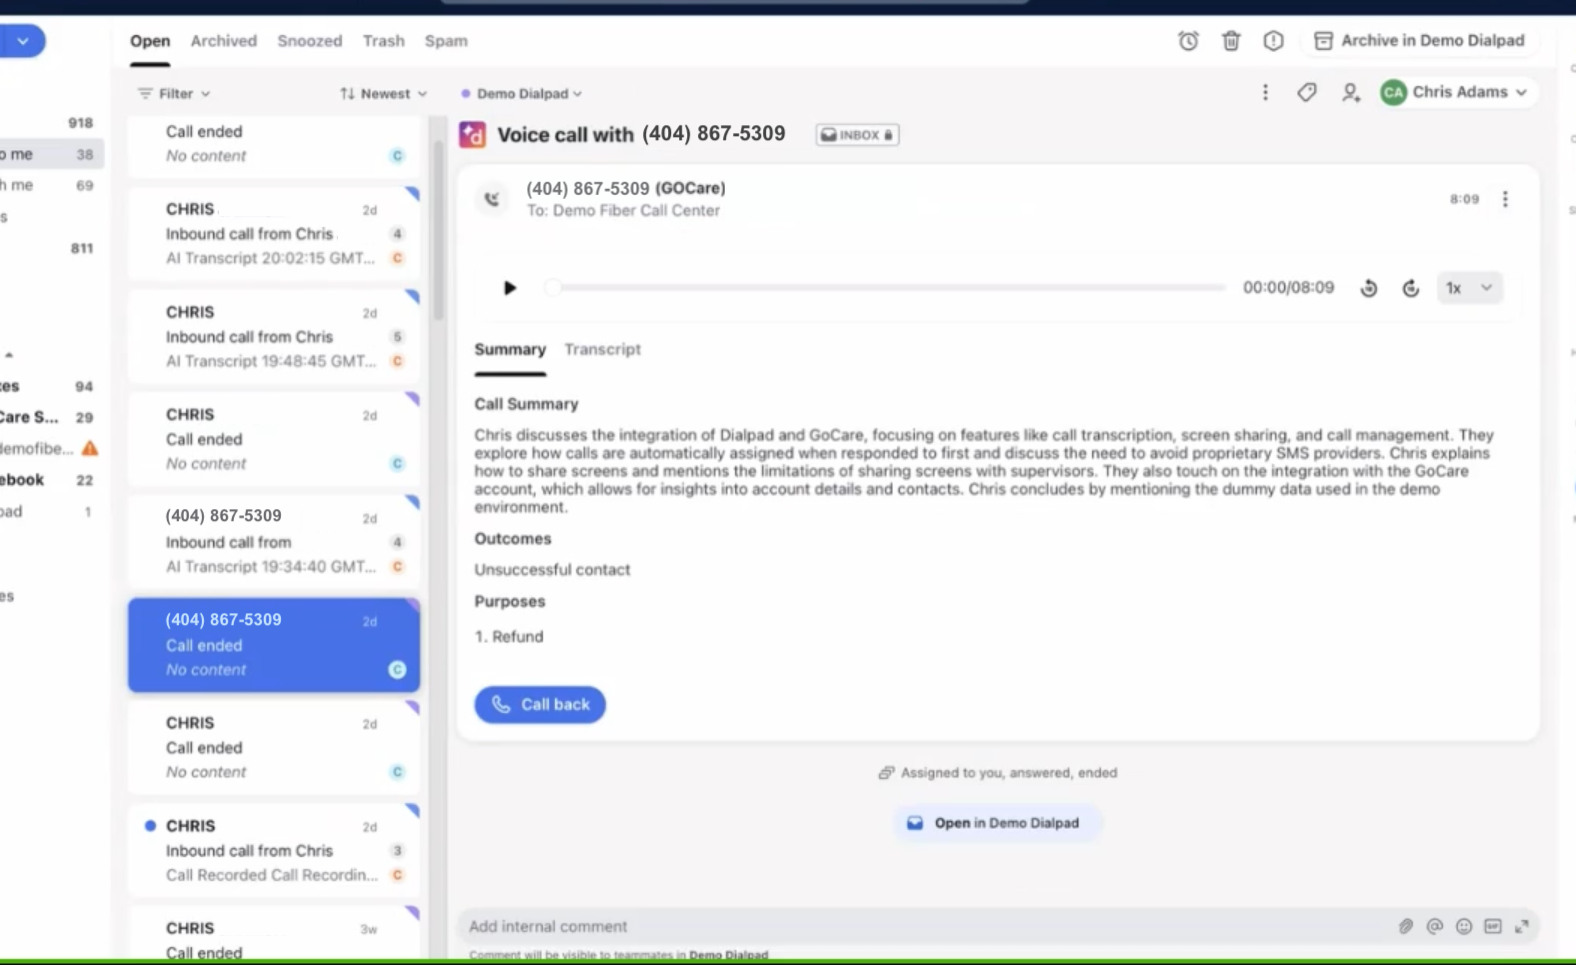Click the Filter lines icon
The height and width of the screenshot is (965, 1576).
(x=145, y=94)
